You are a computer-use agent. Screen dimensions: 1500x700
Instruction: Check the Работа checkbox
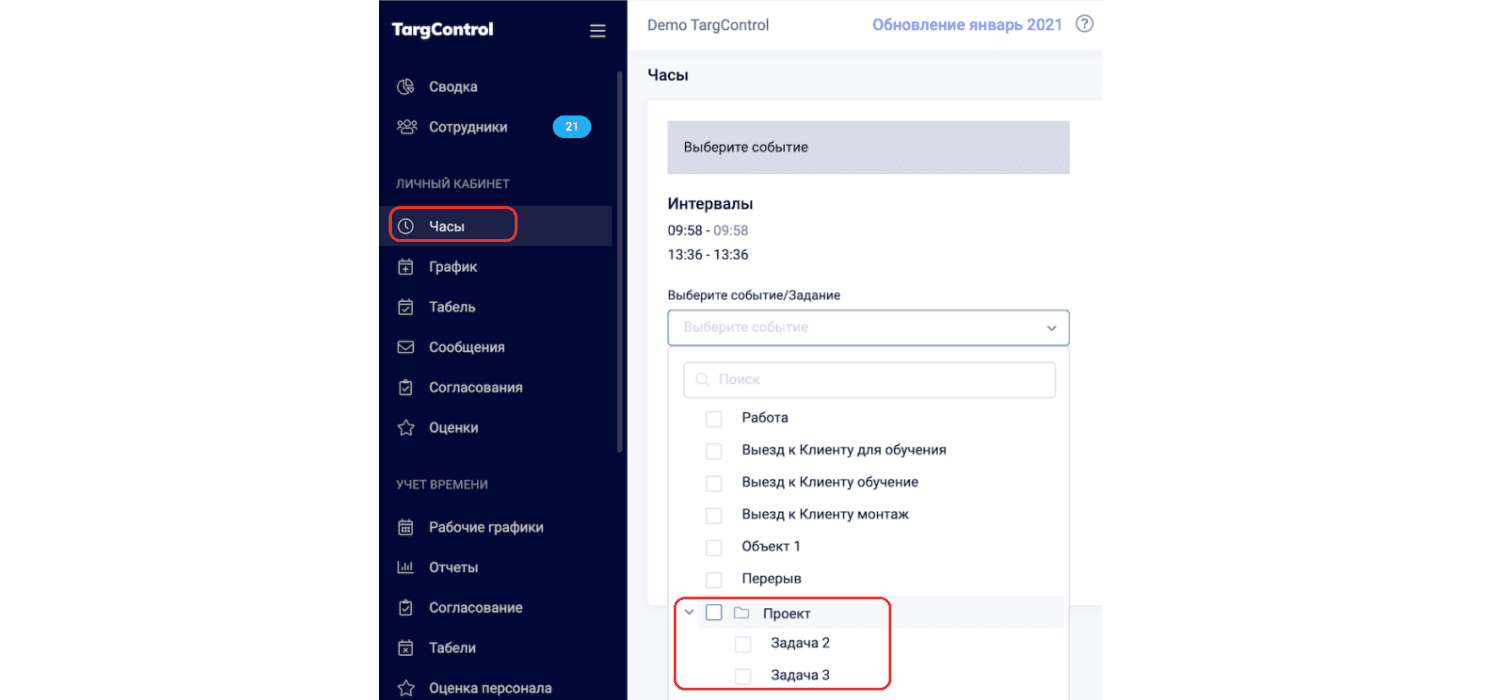714,418
